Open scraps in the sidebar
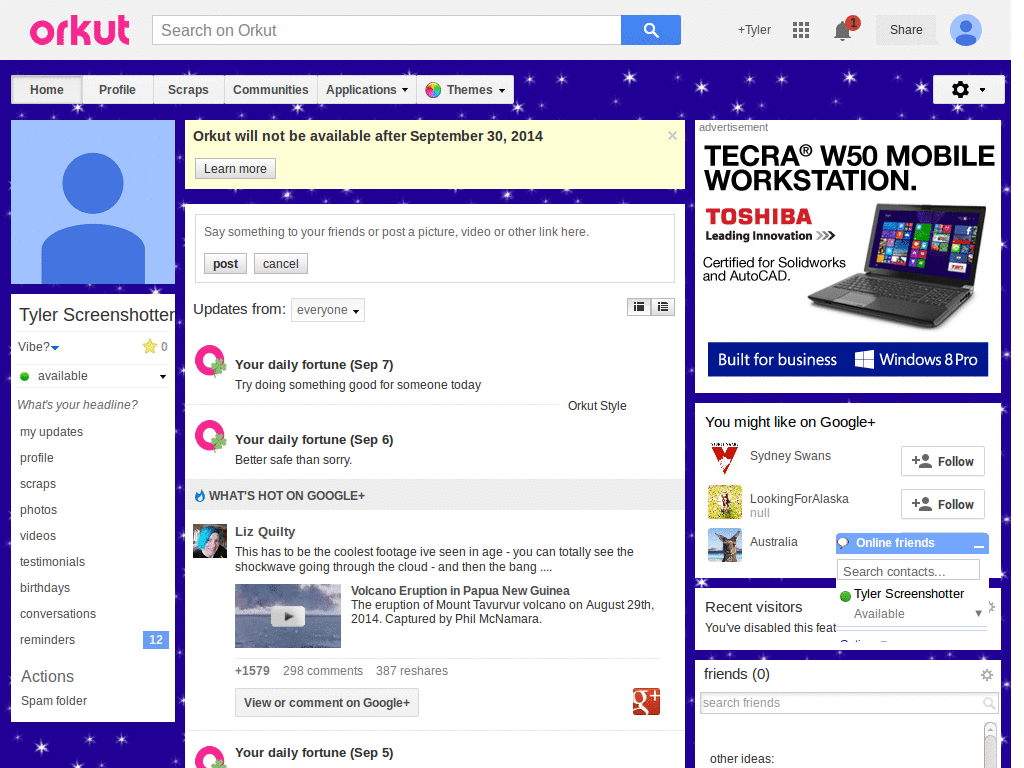 pyautogui.click(x=38, y=484)
